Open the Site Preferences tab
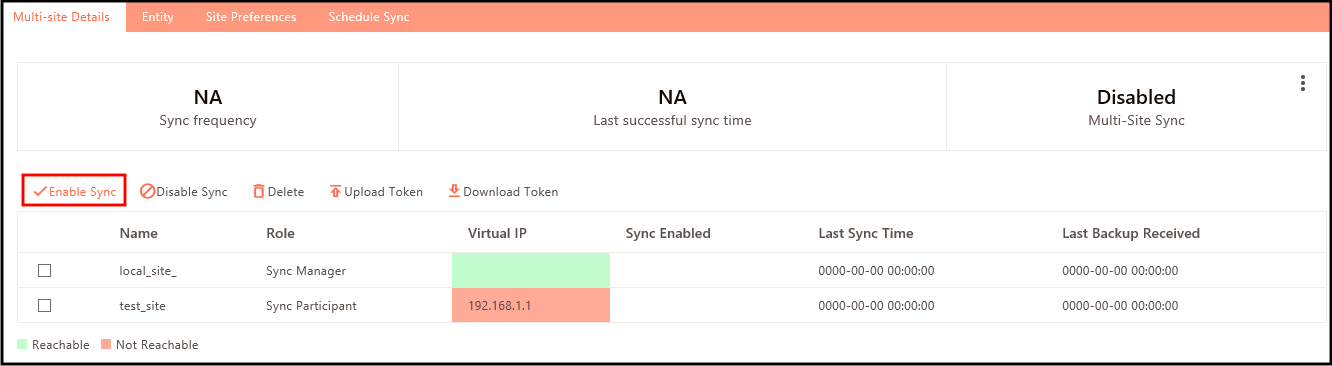 [251, 17]
